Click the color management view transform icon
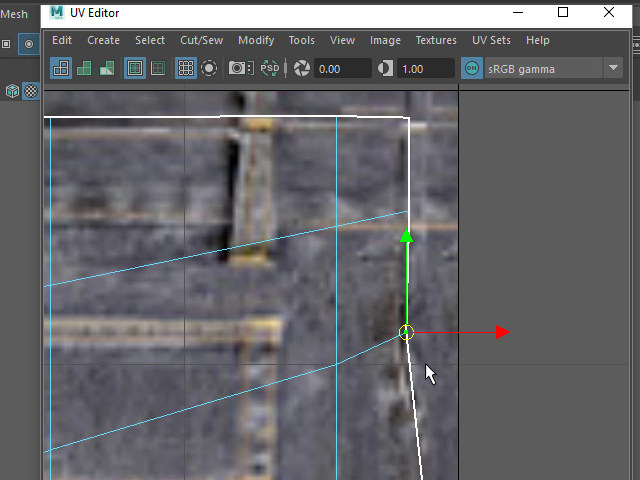Viewport: 640px width, 480px height. pos(472,68)
